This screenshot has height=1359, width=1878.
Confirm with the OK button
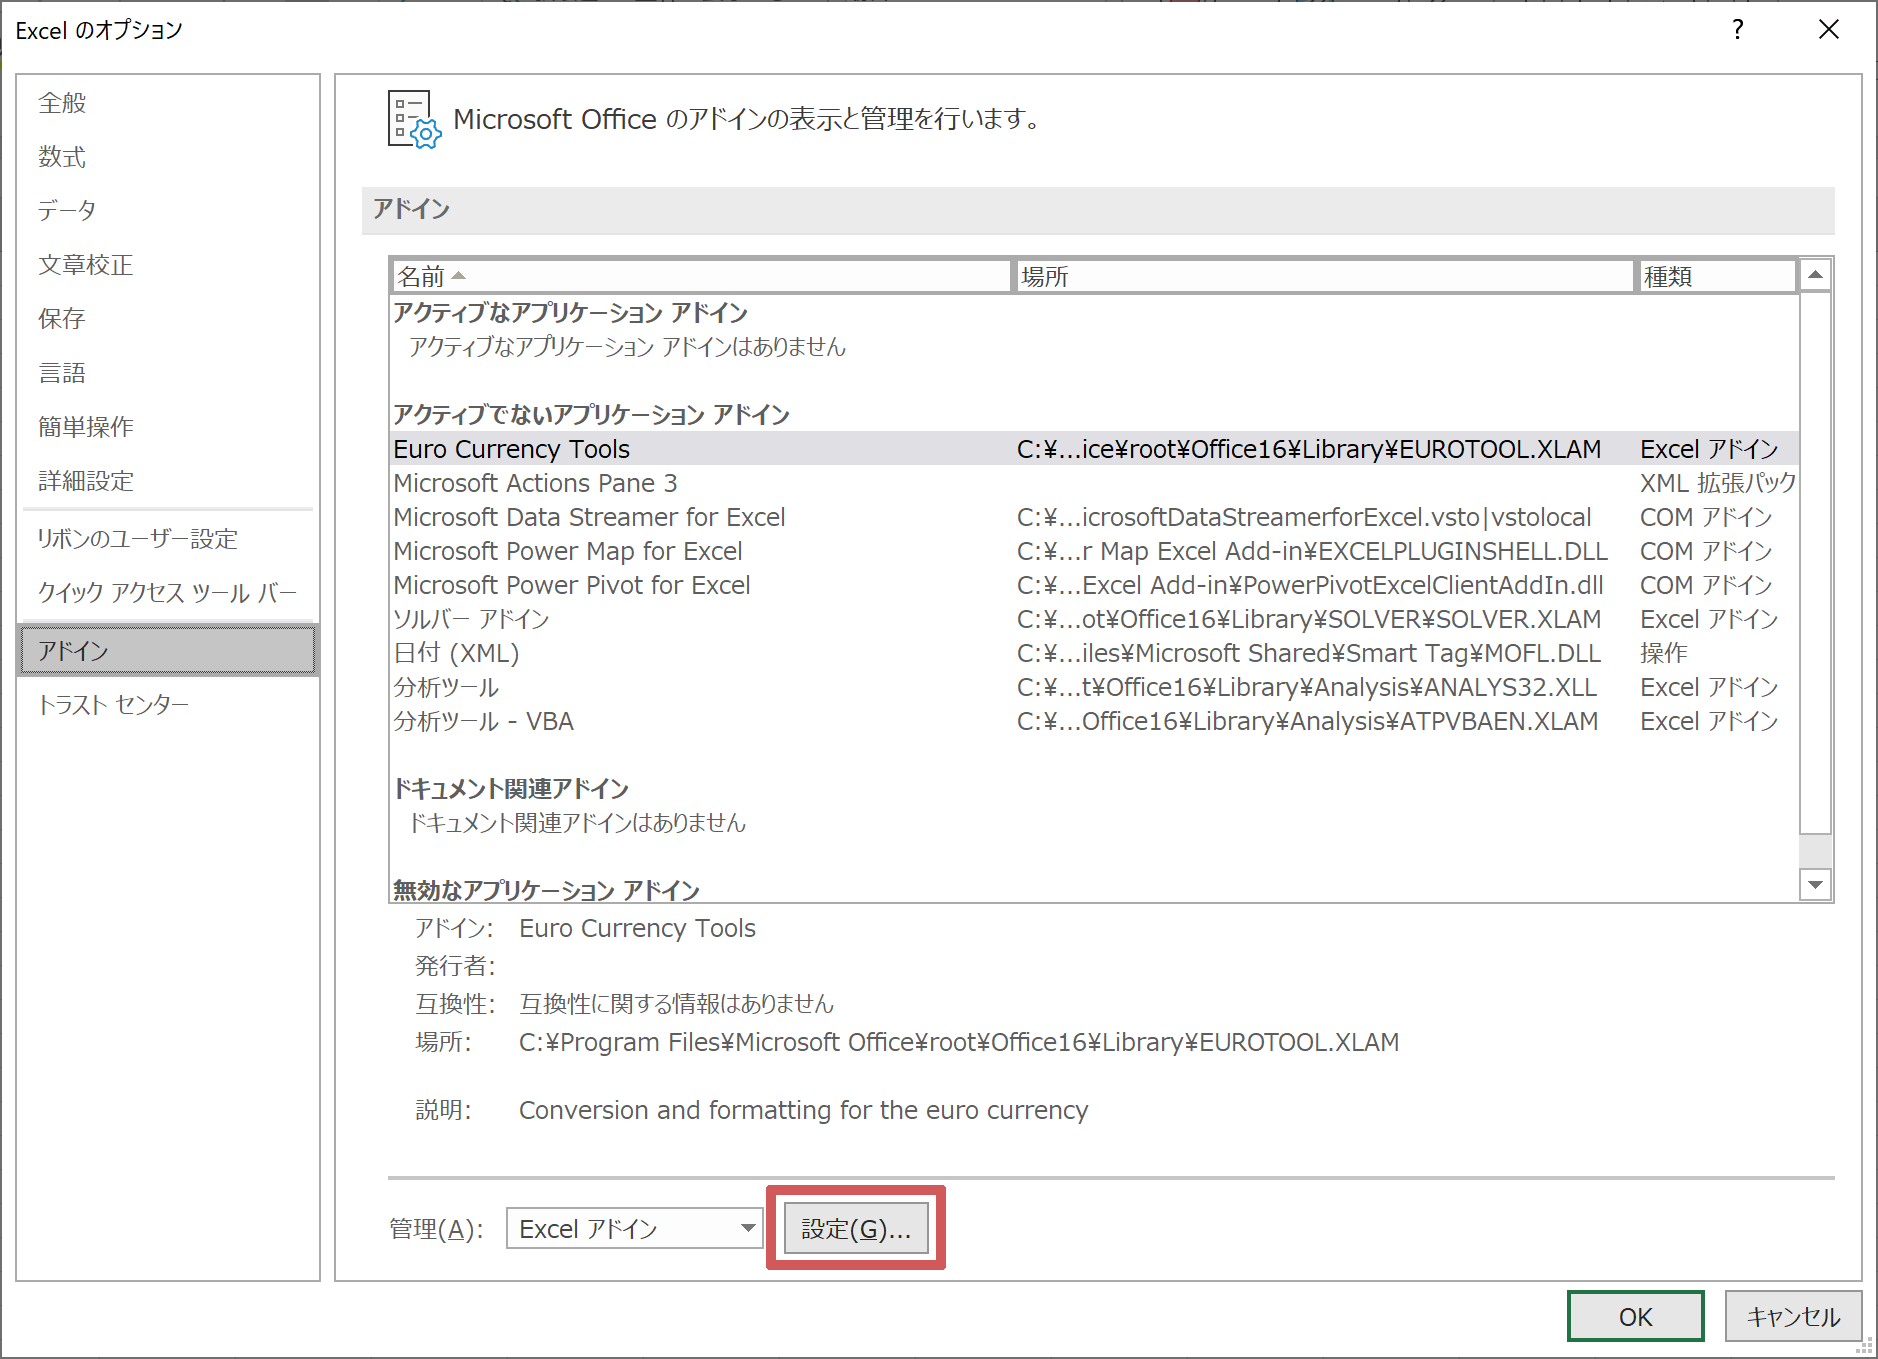coord(1635,1316)
